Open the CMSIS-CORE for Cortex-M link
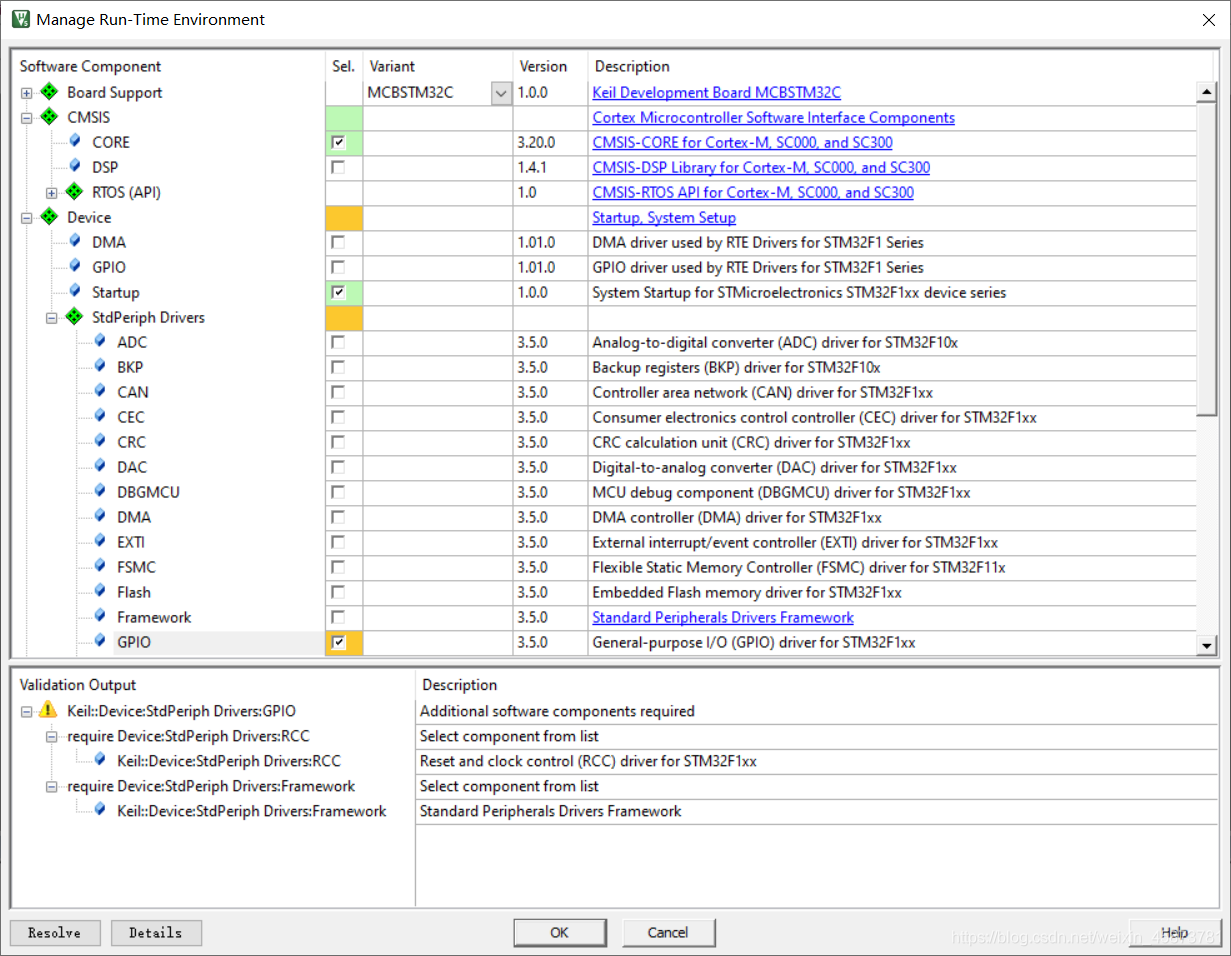 pyautogui.click(x=742, y=143)
